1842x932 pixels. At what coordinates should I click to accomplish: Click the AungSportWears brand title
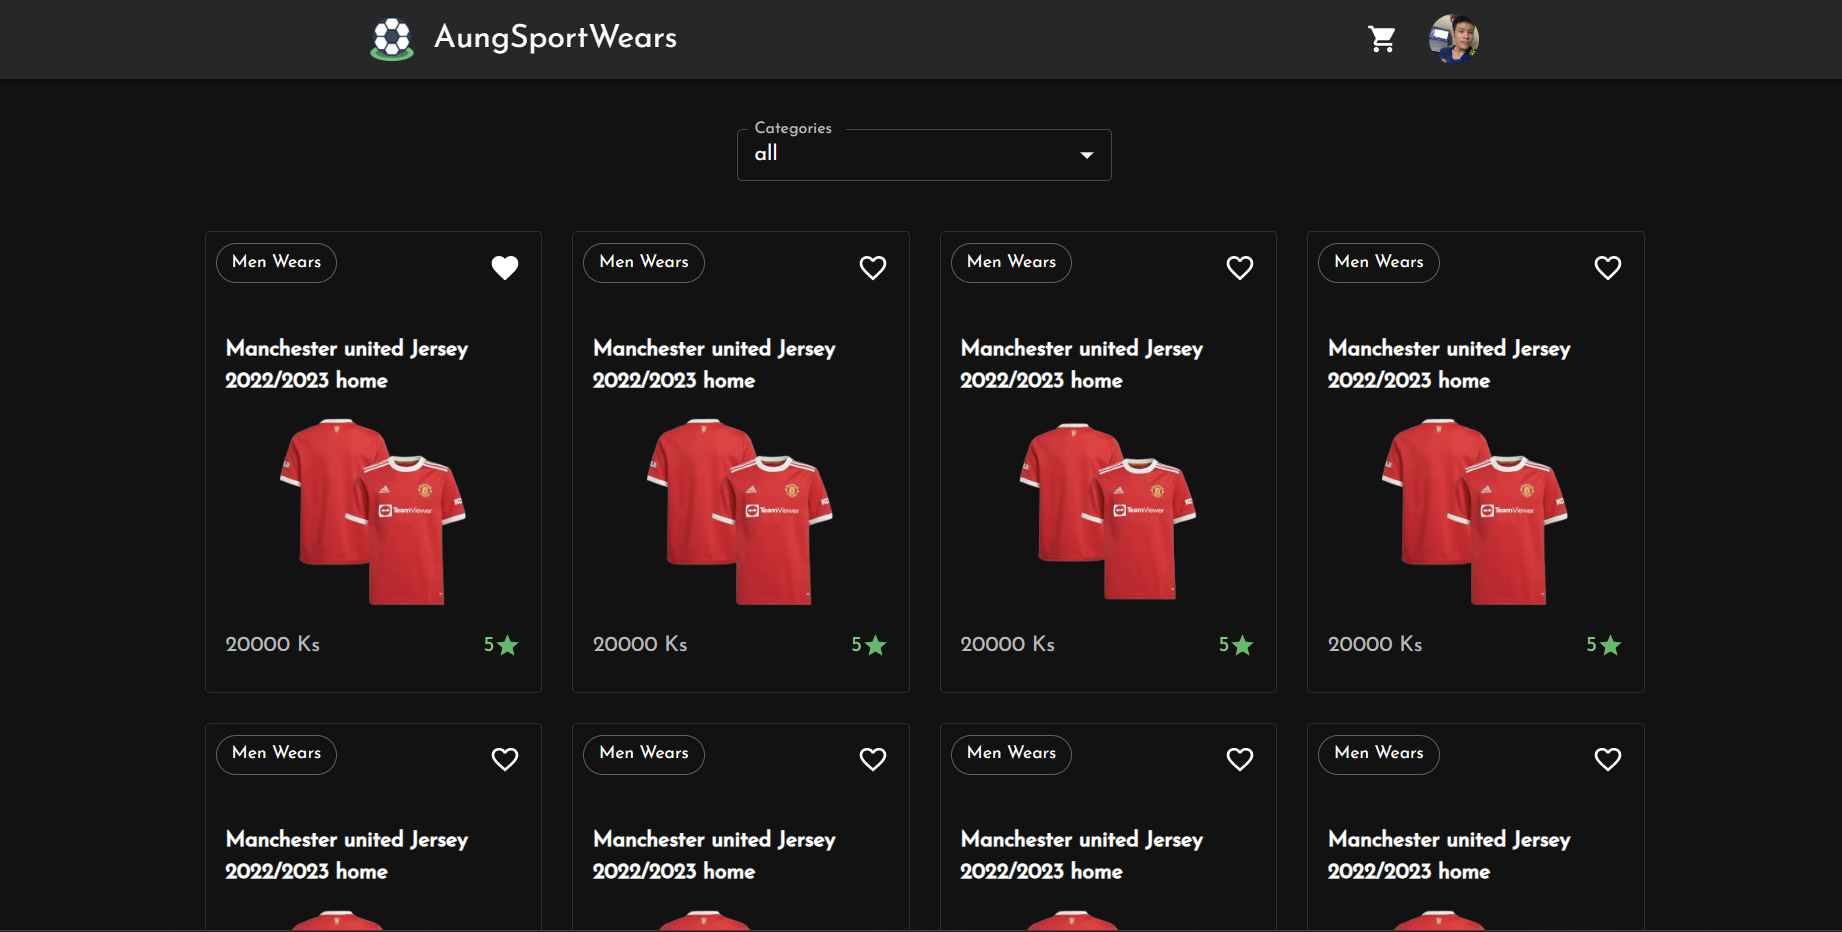(x=555, y=37)
